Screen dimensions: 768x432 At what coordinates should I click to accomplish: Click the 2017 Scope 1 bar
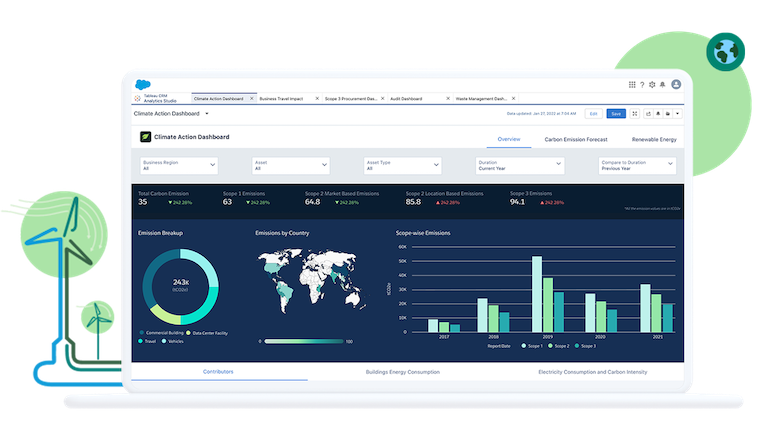[433, 326]
